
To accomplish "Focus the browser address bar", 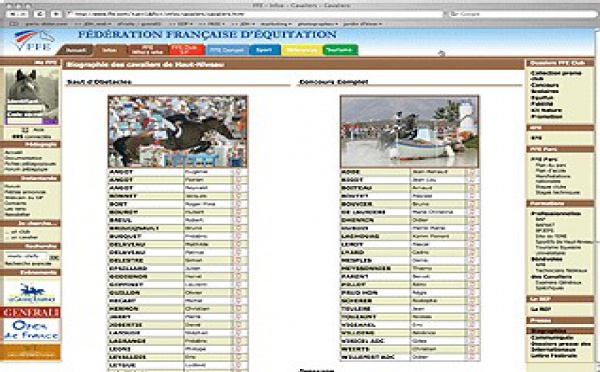I will click(254, 14).
